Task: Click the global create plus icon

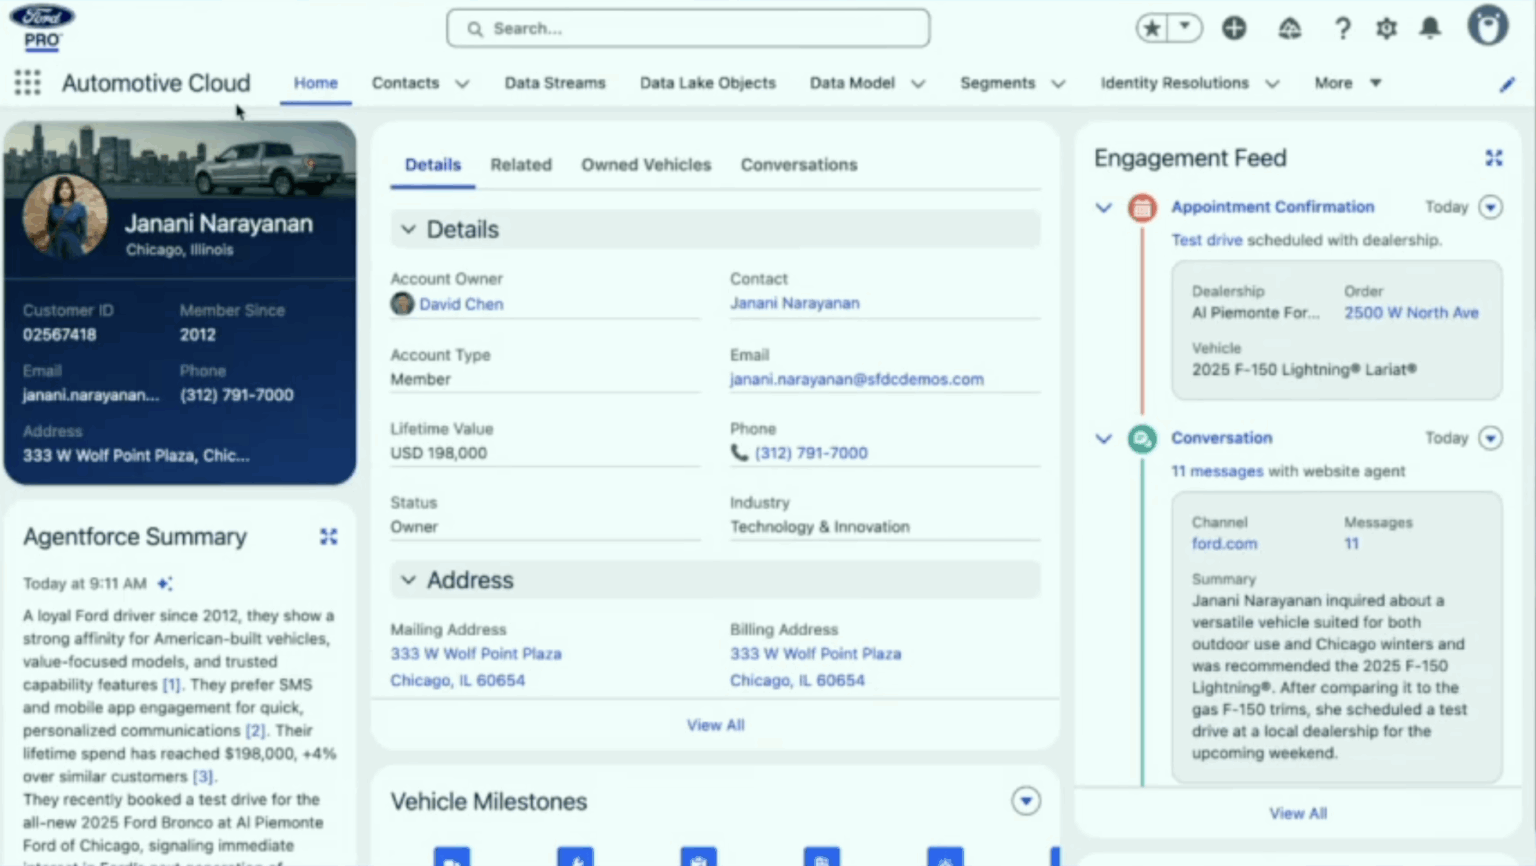Action: coord(1234,28)
